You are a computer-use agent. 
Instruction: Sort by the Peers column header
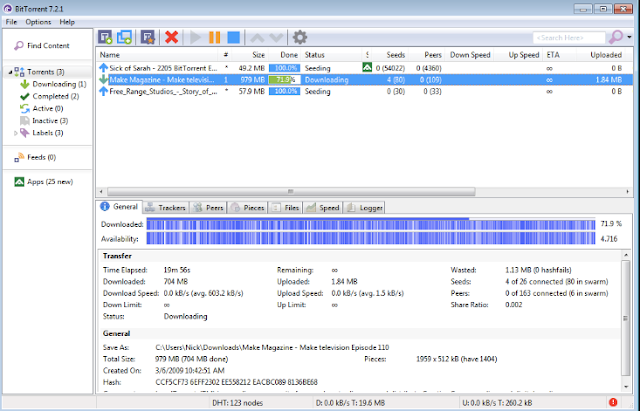[x=427, y=55]
